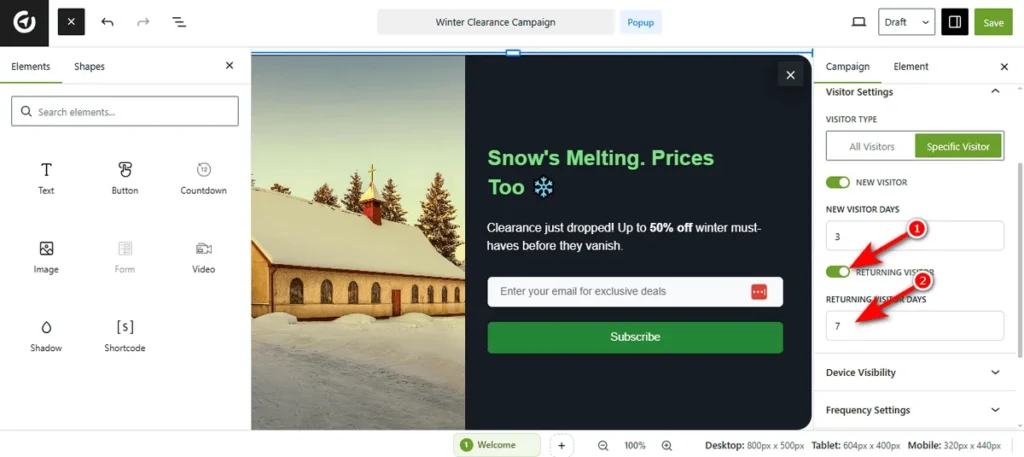Open the layers list icon

click(179, 22)
